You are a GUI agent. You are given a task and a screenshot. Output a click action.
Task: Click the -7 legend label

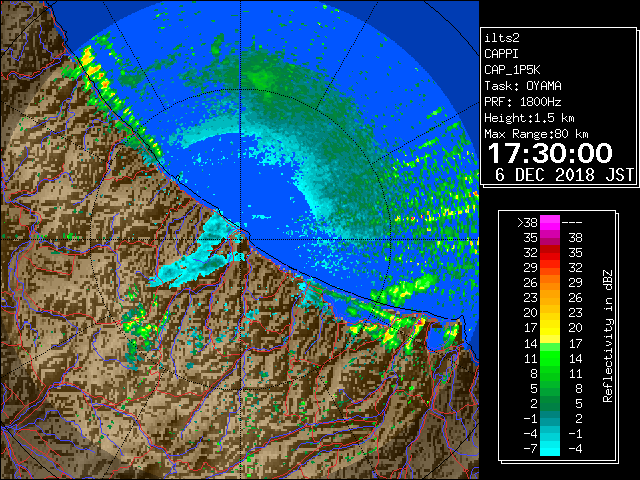[x=530, y=449]
